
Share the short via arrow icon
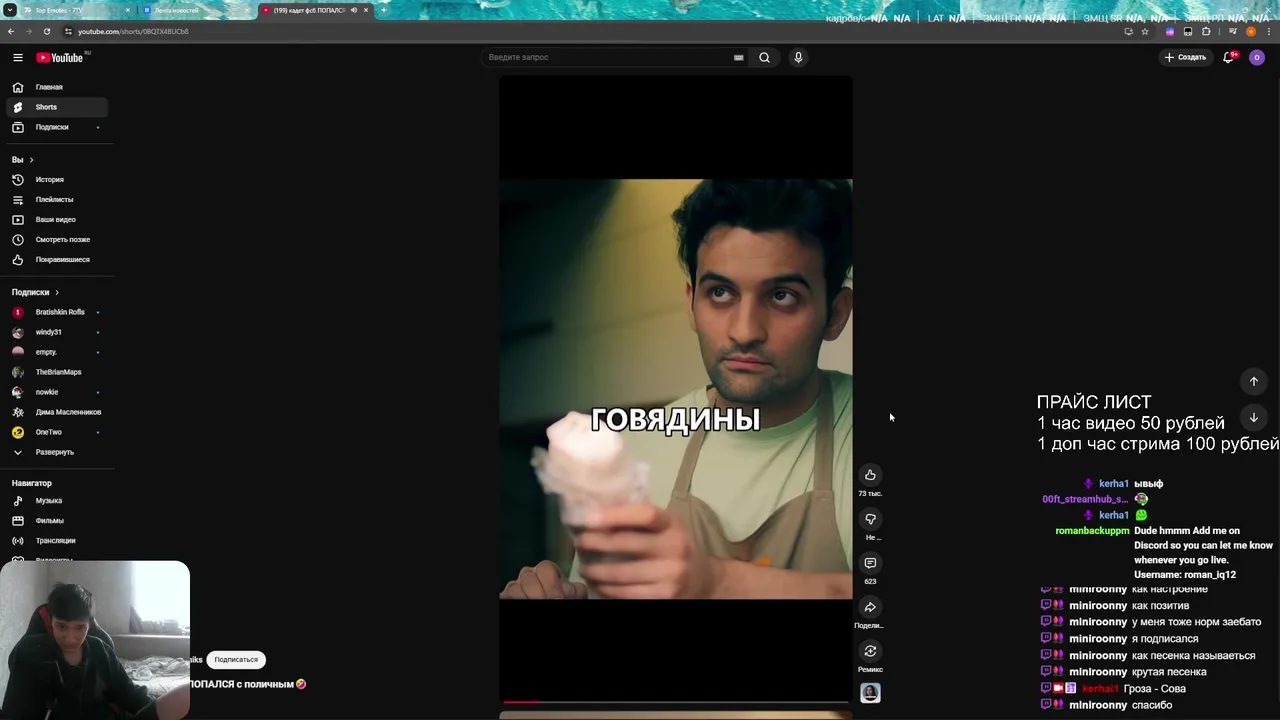click(x=870, y=607)
